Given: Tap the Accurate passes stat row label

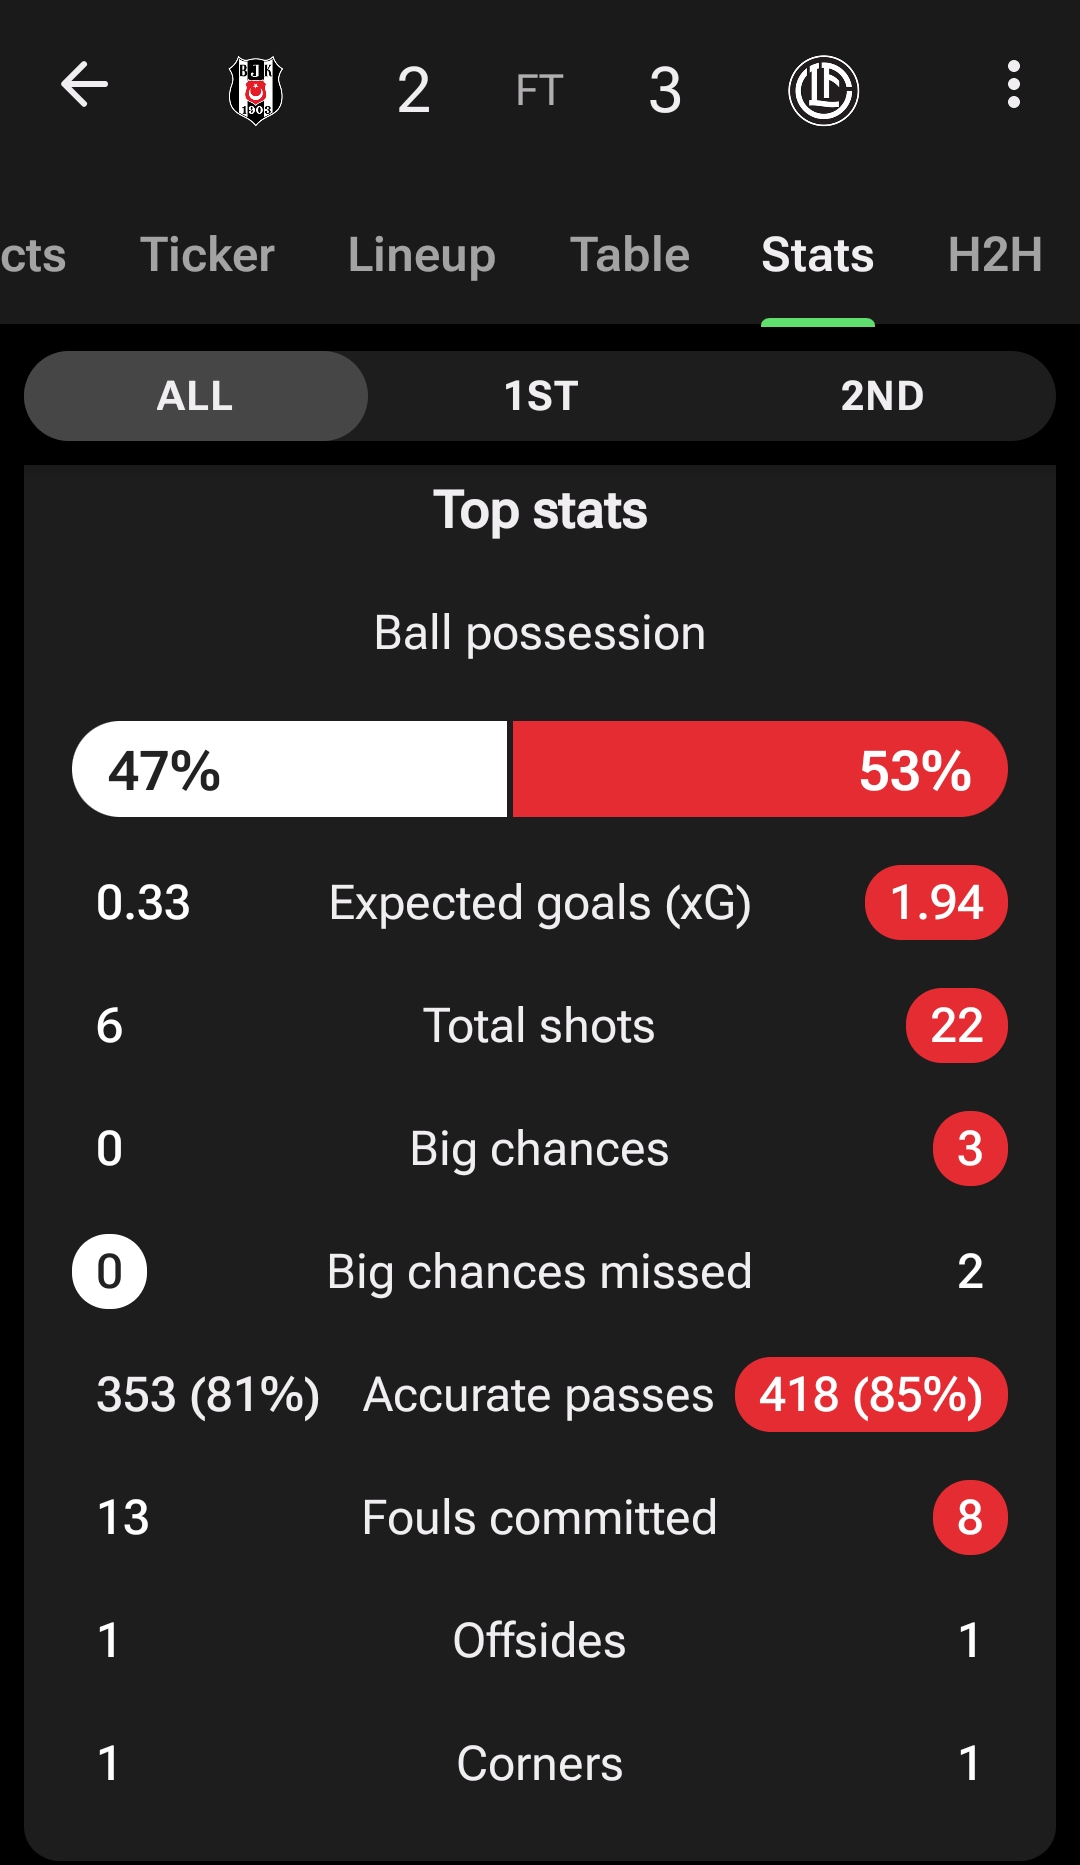Looking at the screenshot, I should pos(539,1395).
